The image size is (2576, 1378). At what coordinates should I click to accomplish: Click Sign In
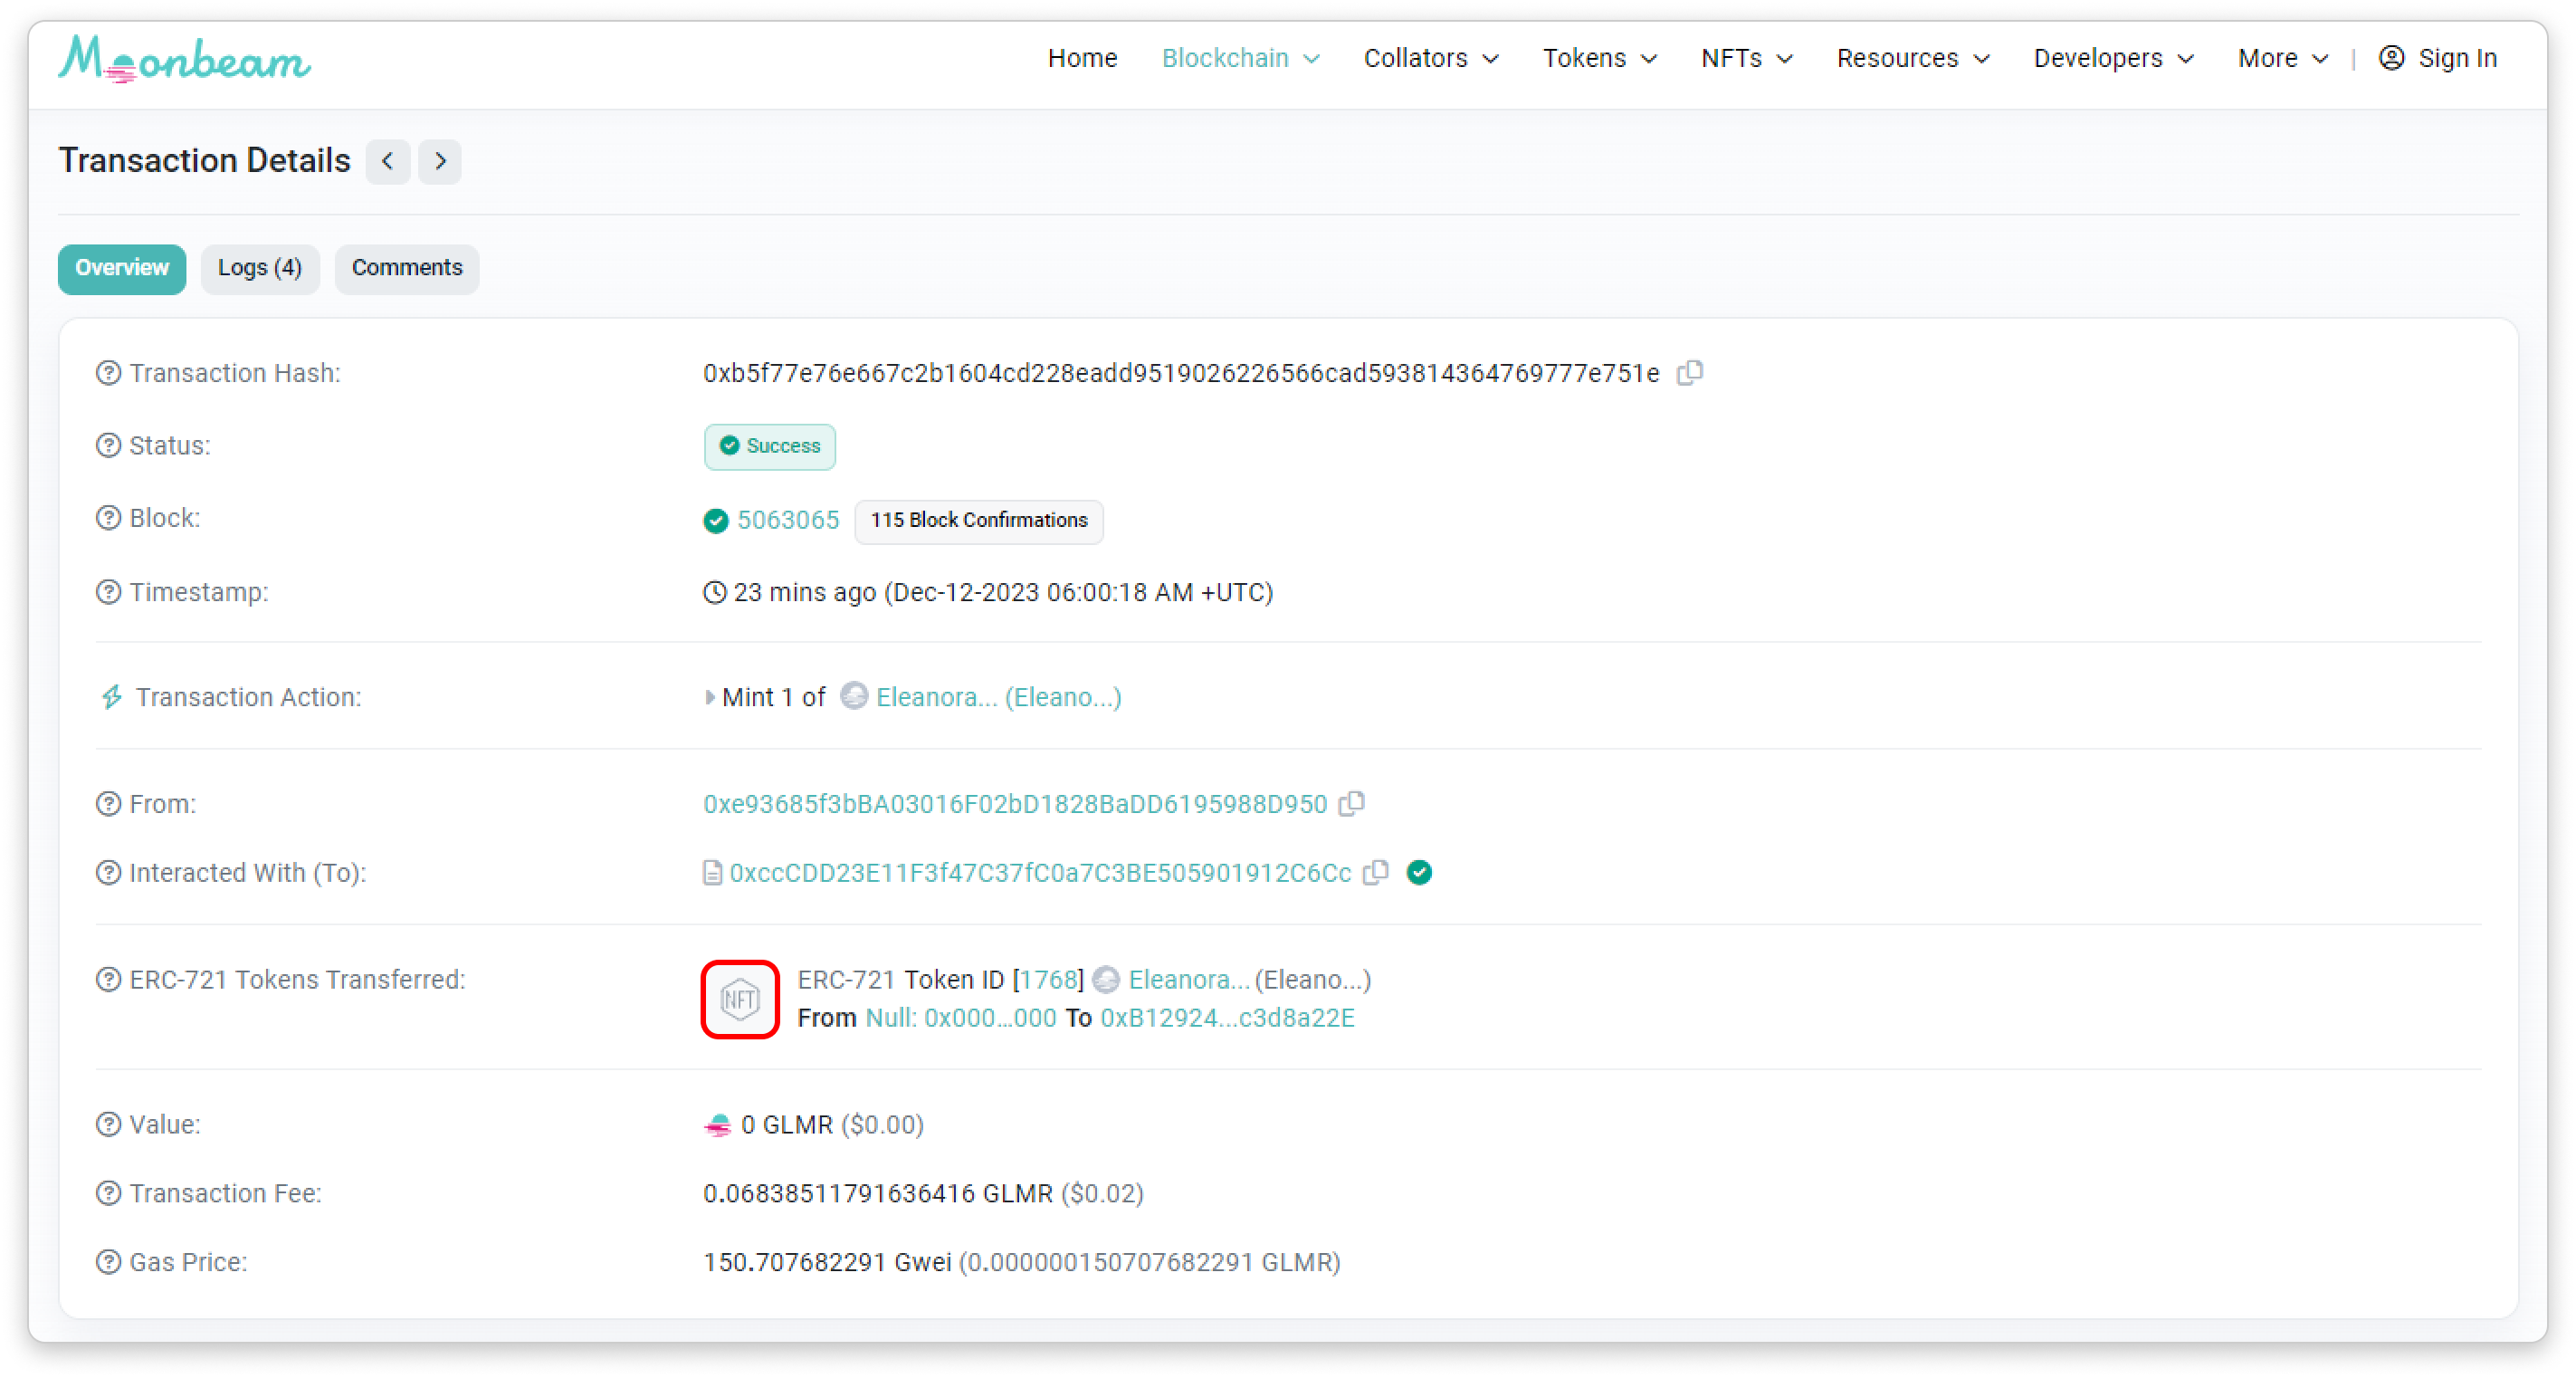[2438, 58]
